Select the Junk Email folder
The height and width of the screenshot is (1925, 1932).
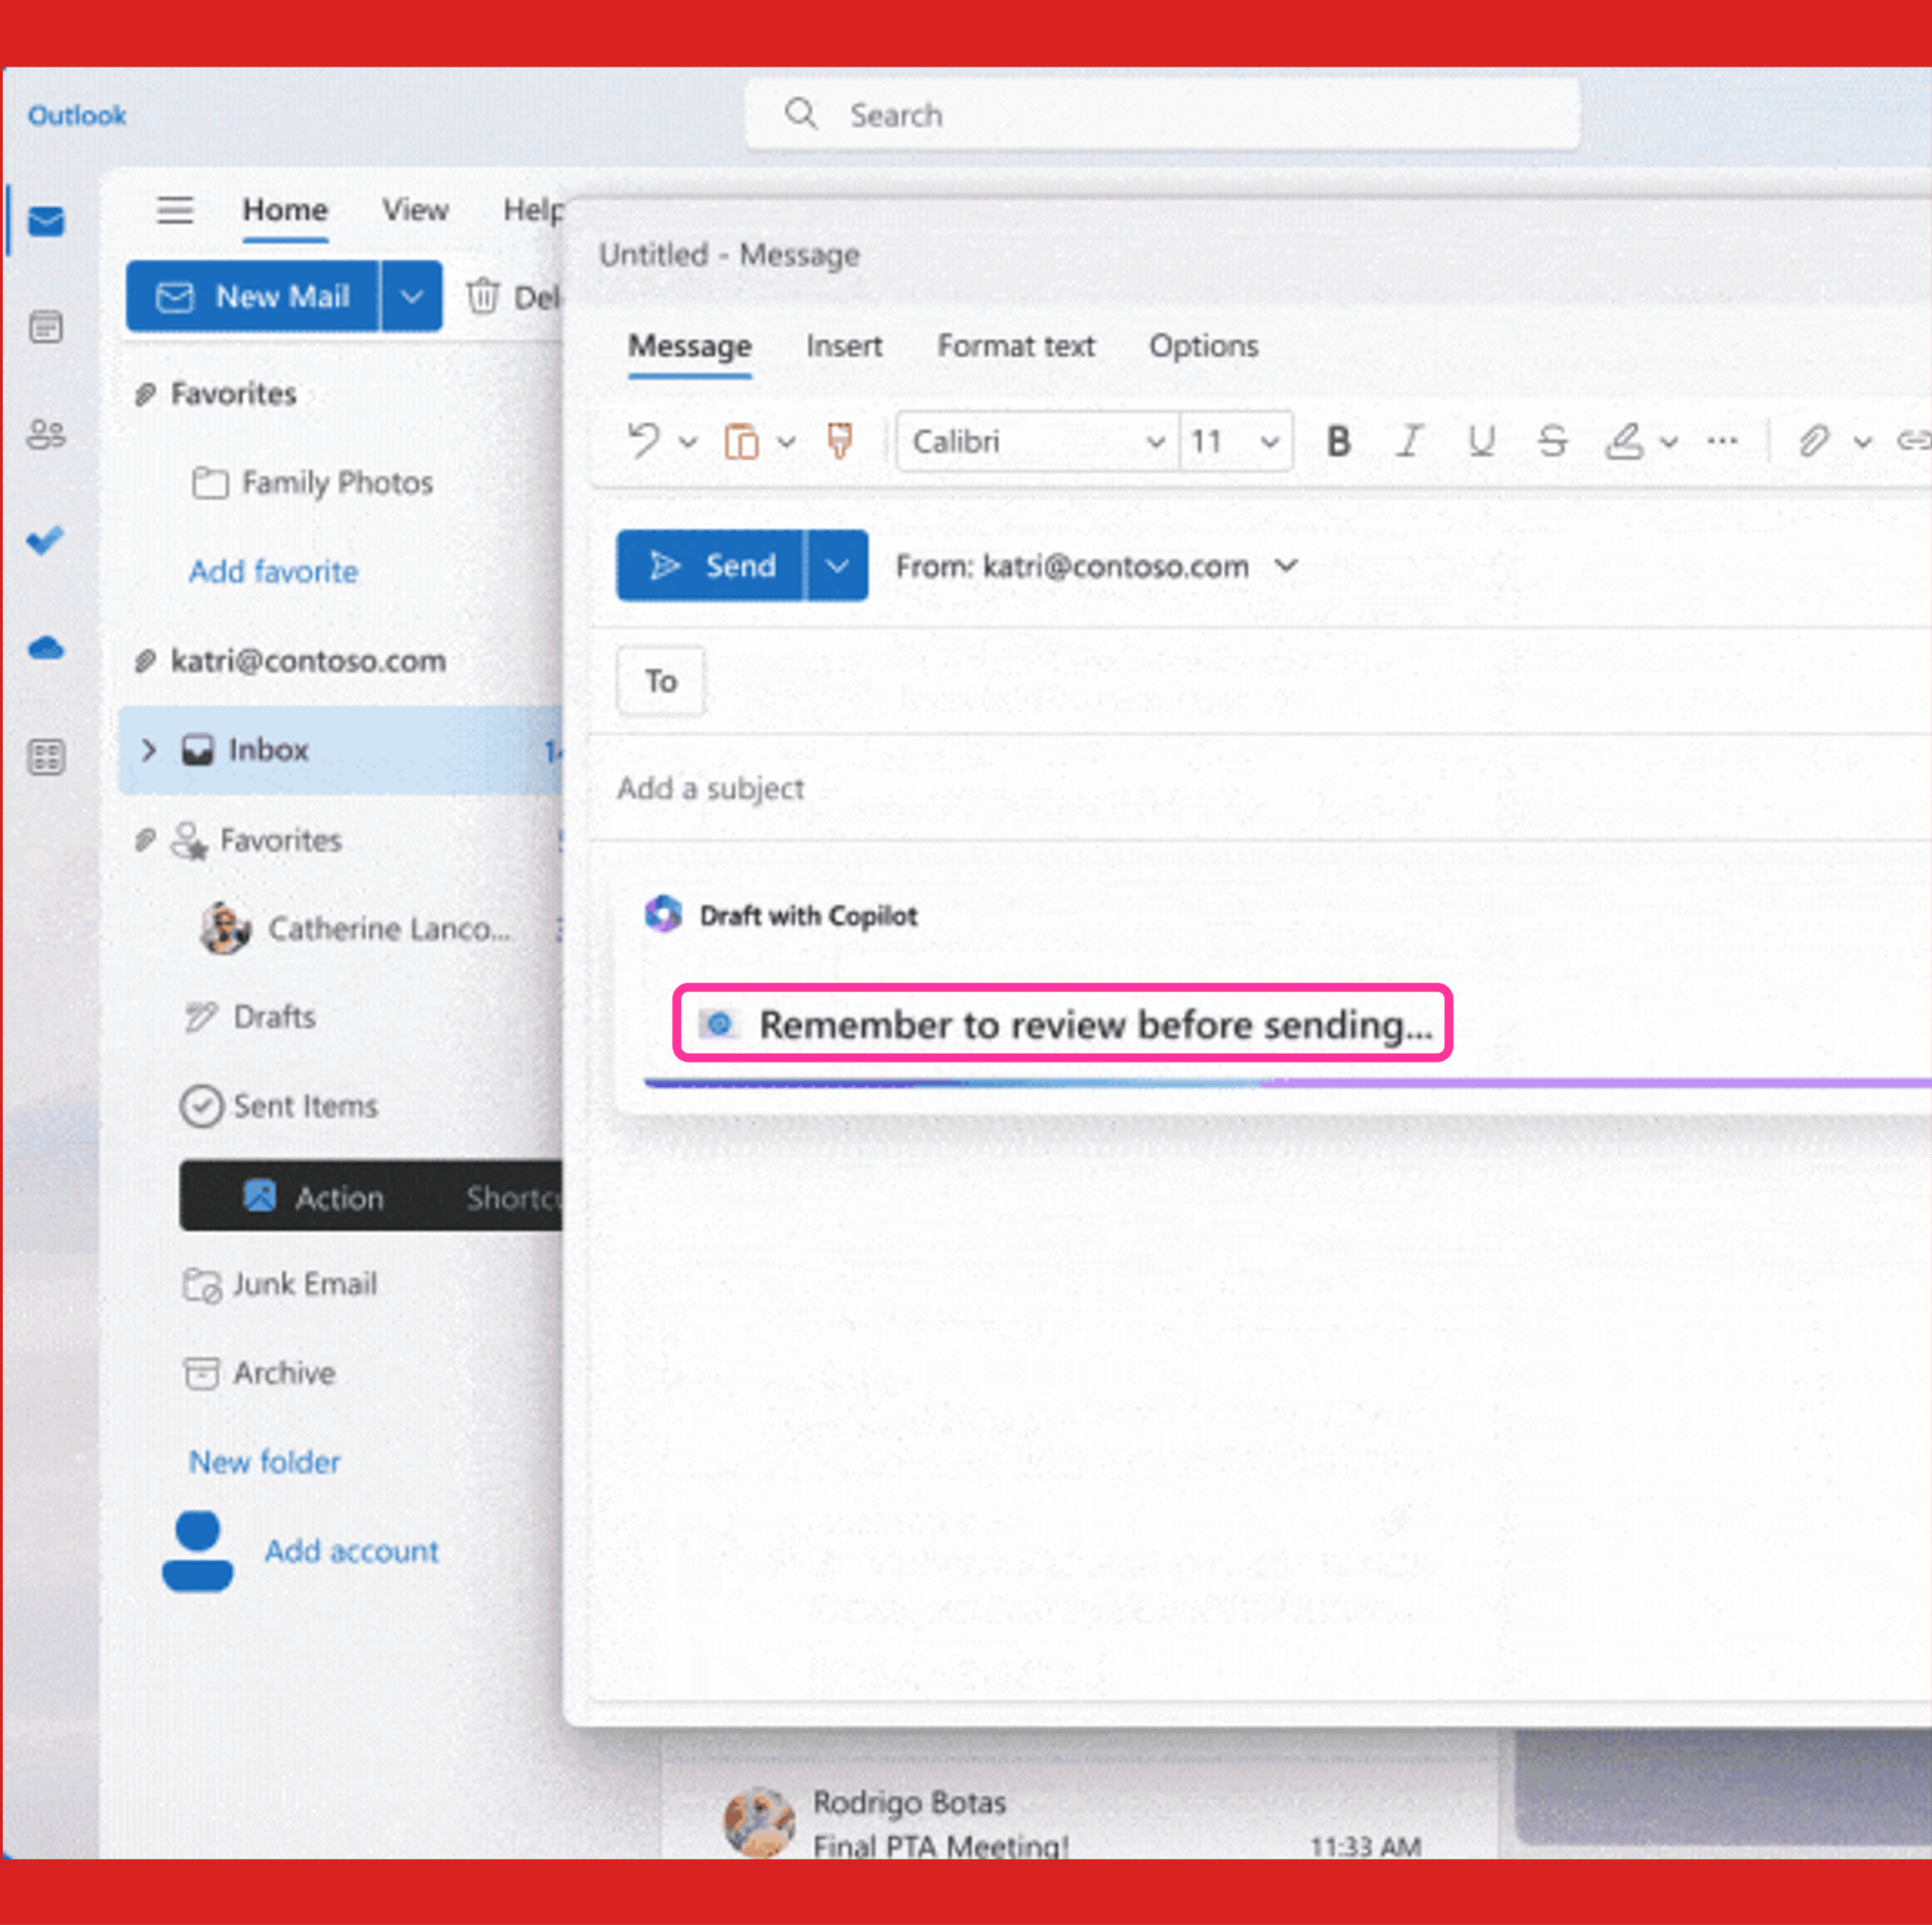tap(280, 1284)
